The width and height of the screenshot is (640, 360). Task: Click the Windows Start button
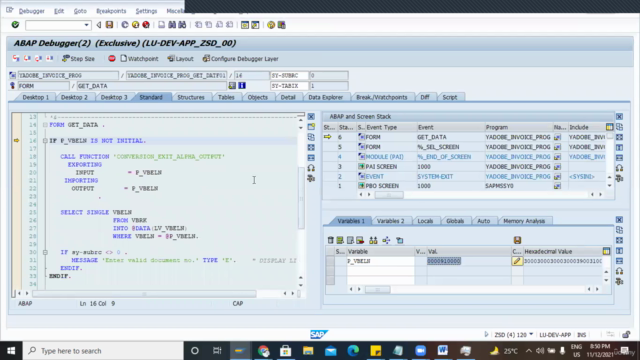click(x=11, y=351)
